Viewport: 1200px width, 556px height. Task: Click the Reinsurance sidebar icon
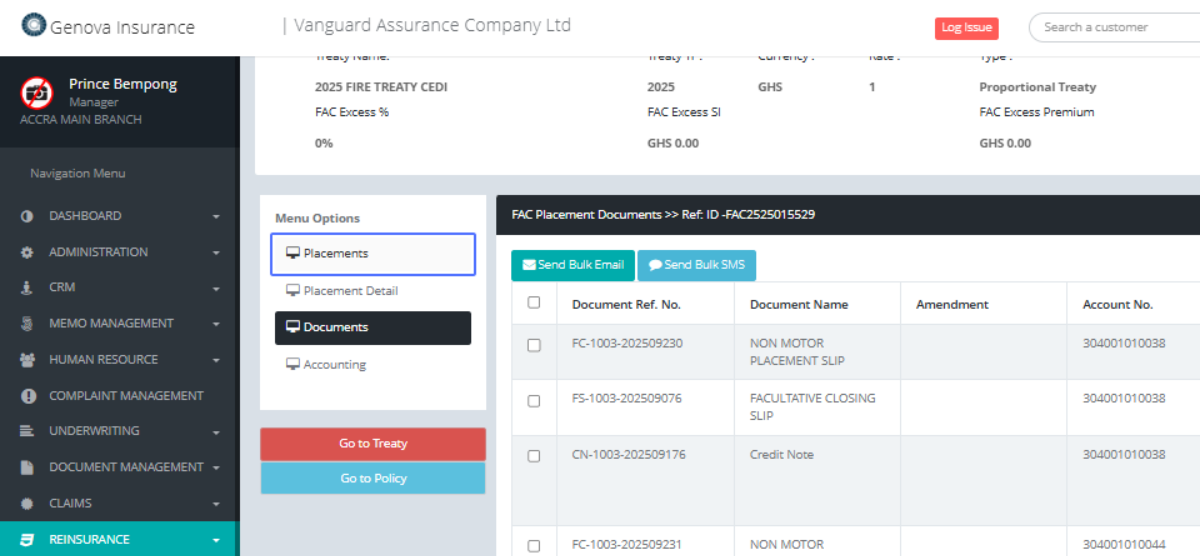(x=27, y=540)
